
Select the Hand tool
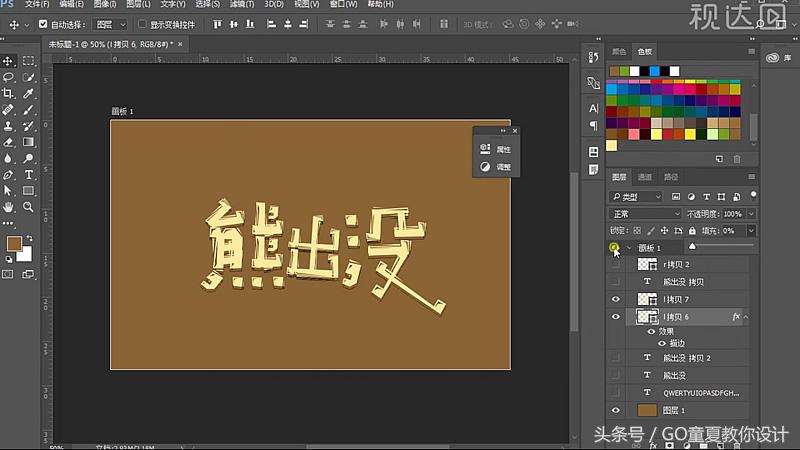8,207
